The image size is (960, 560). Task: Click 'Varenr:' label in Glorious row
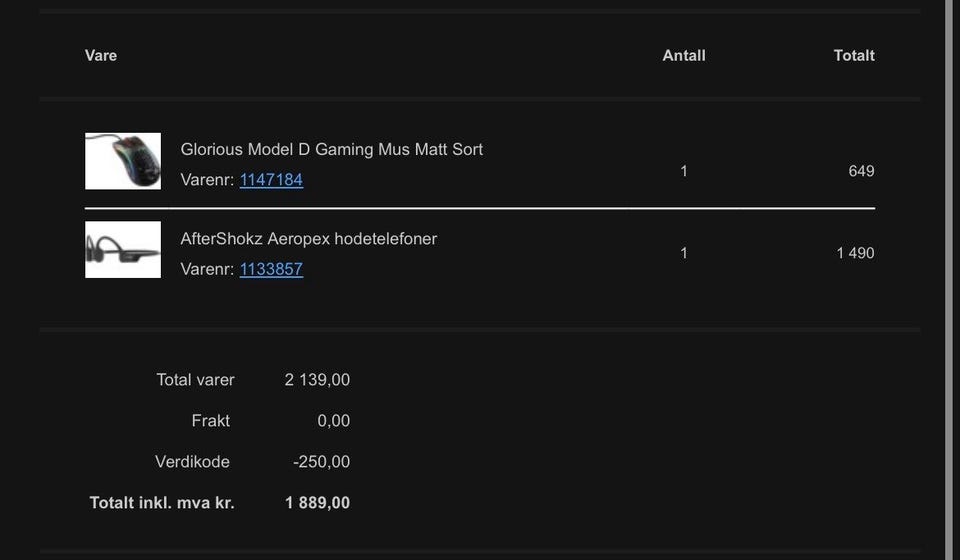pos(207,180)
